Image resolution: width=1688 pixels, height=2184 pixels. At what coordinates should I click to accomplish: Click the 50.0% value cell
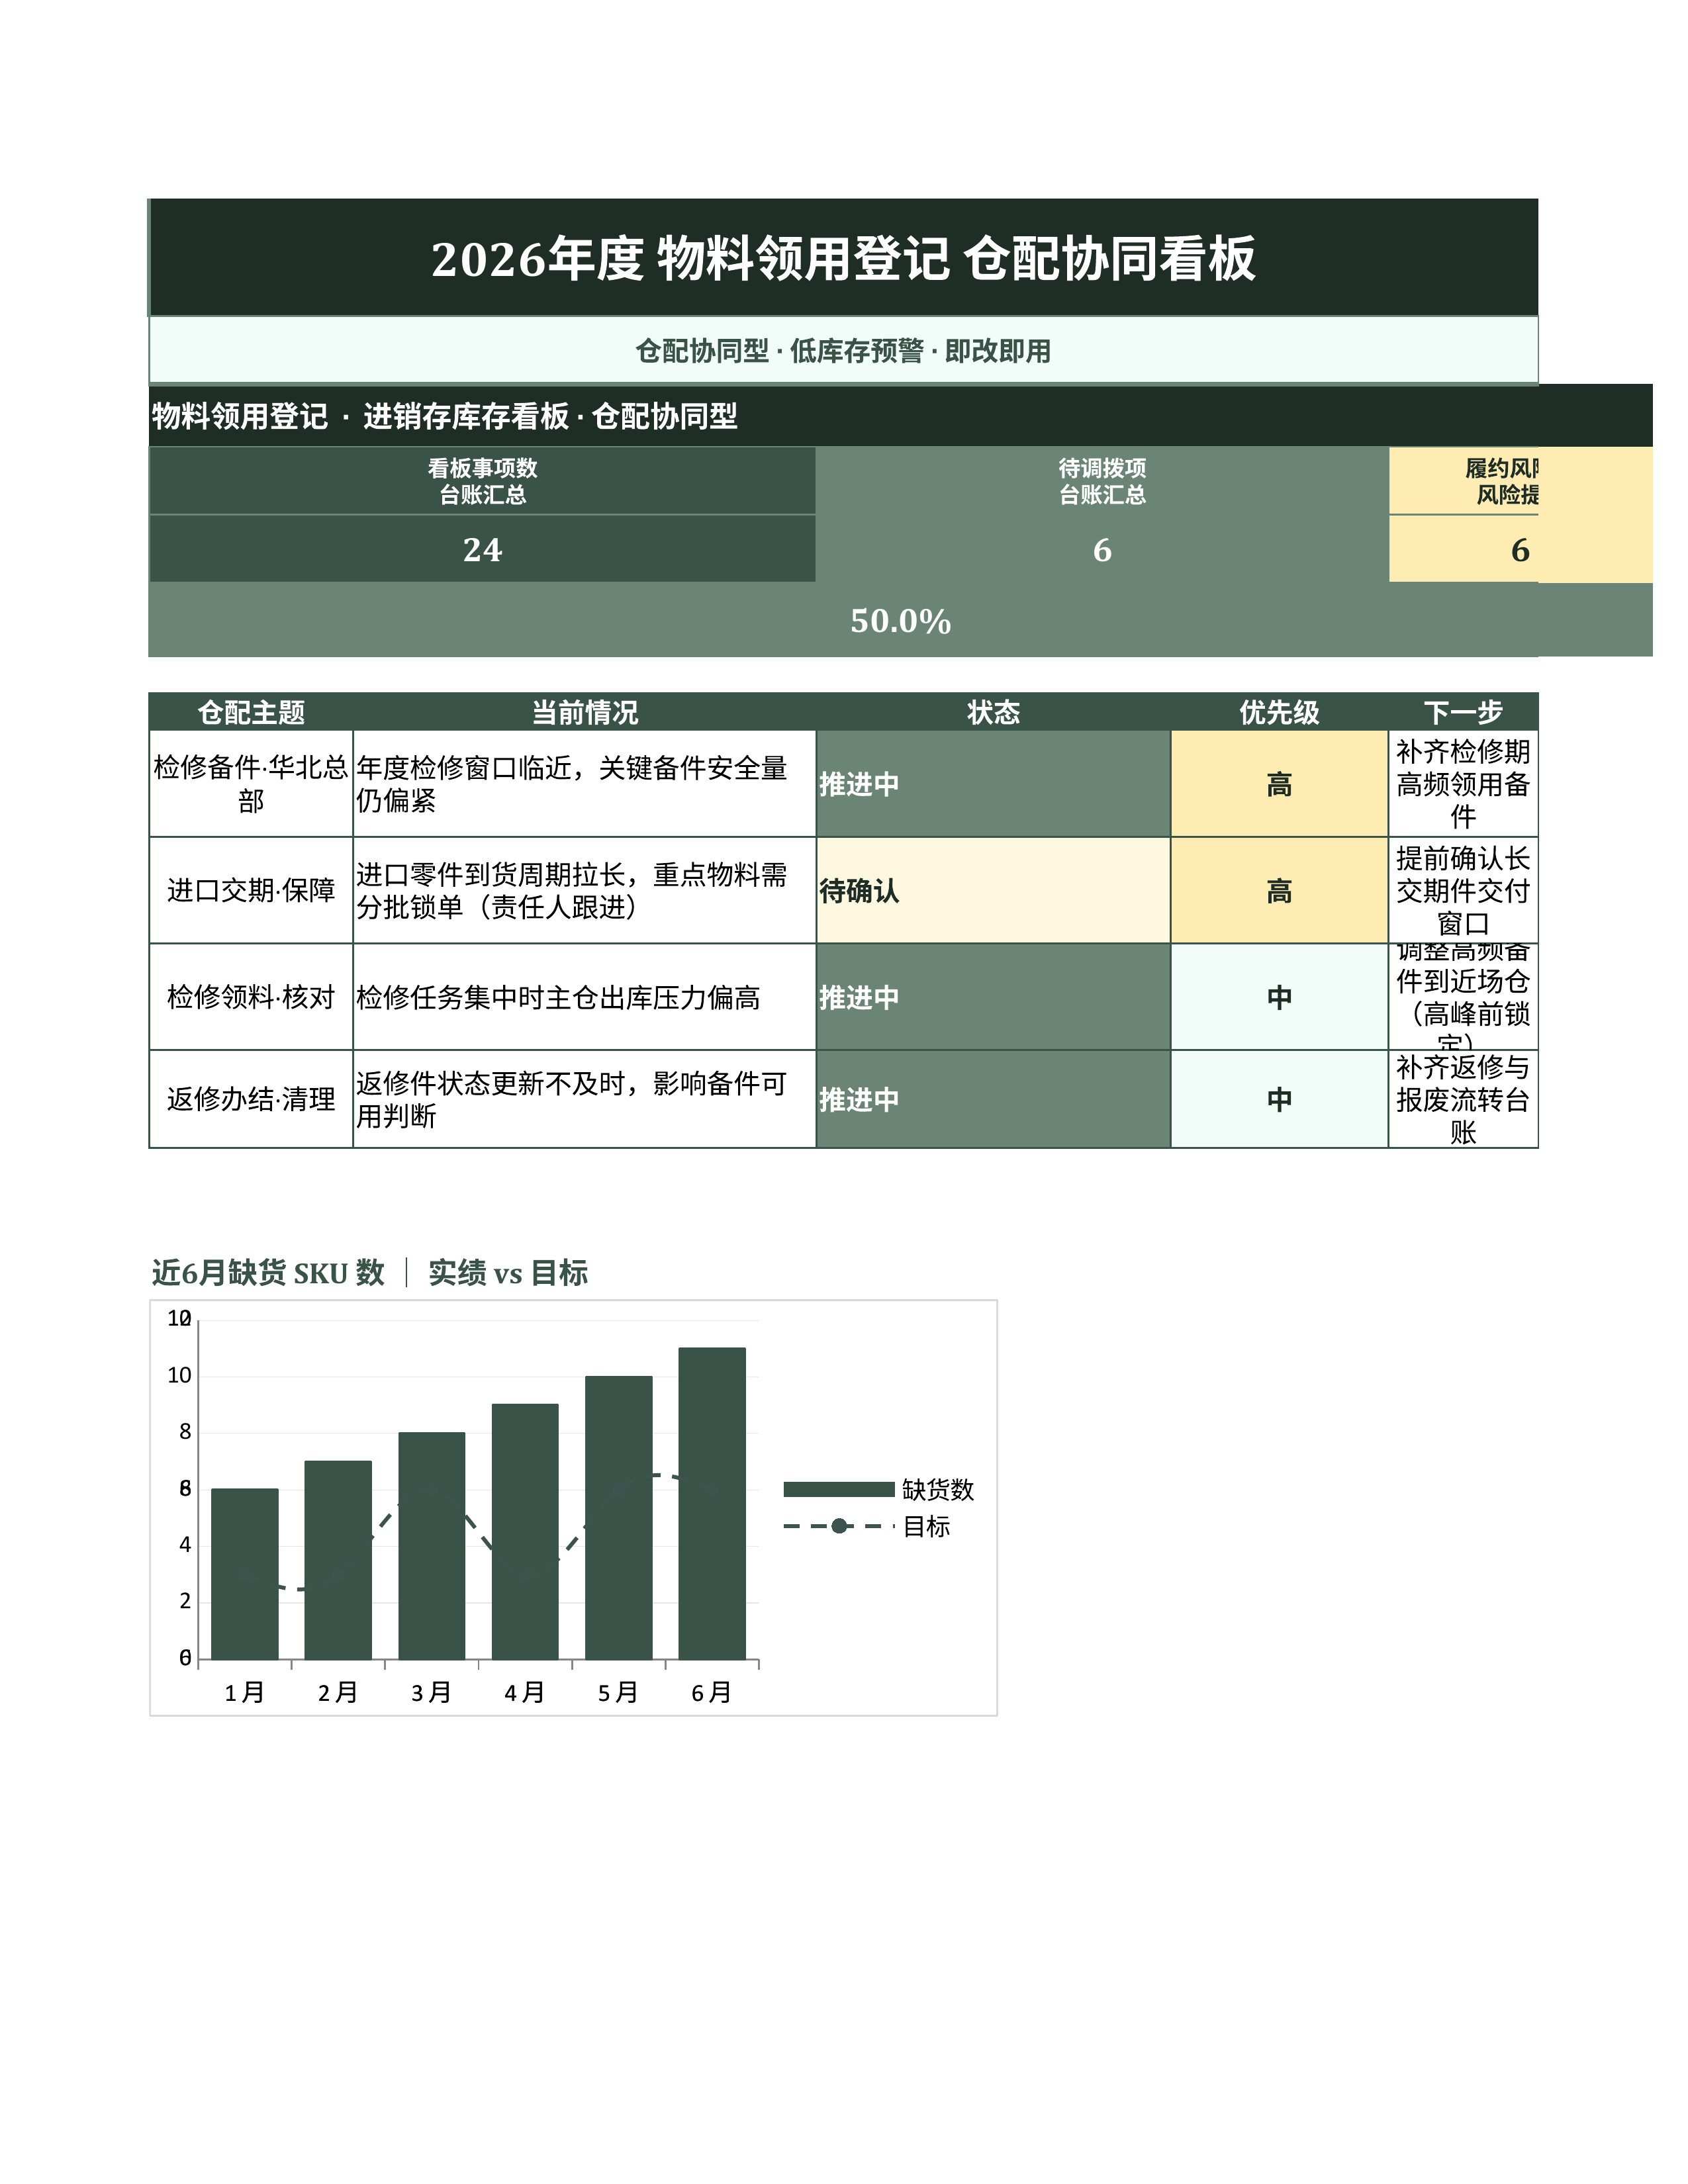tap(900, 620)
